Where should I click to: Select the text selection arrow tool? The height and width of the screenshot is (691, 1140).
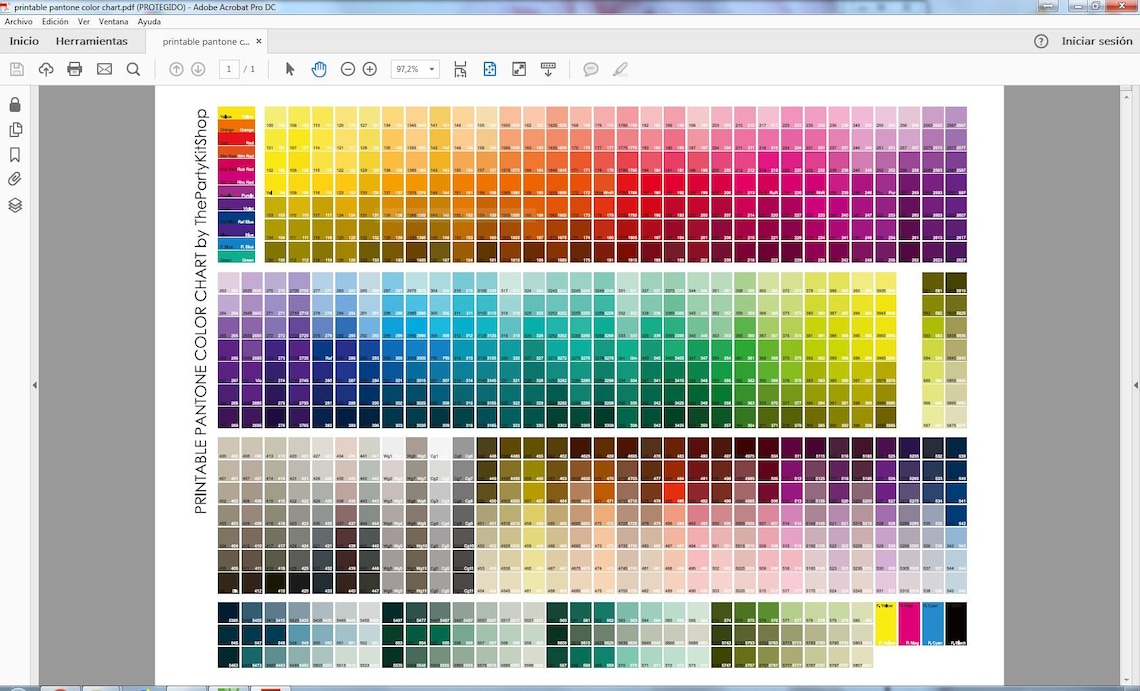coord(288,69)
